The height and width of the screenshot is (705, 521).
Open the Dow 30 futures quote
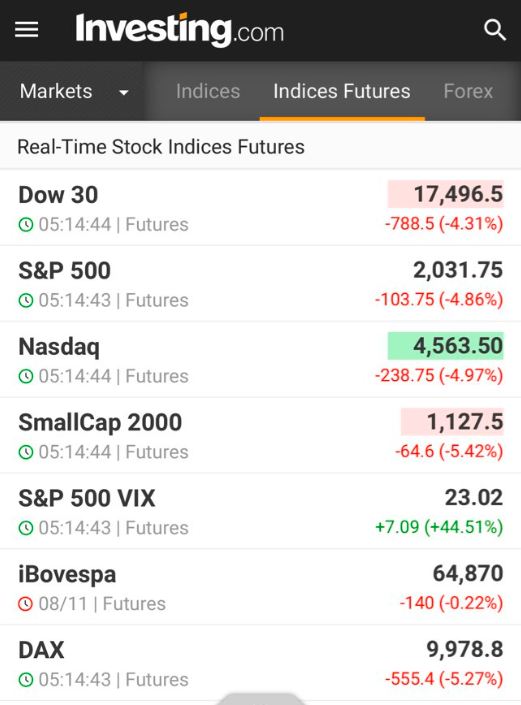[261, 208]
